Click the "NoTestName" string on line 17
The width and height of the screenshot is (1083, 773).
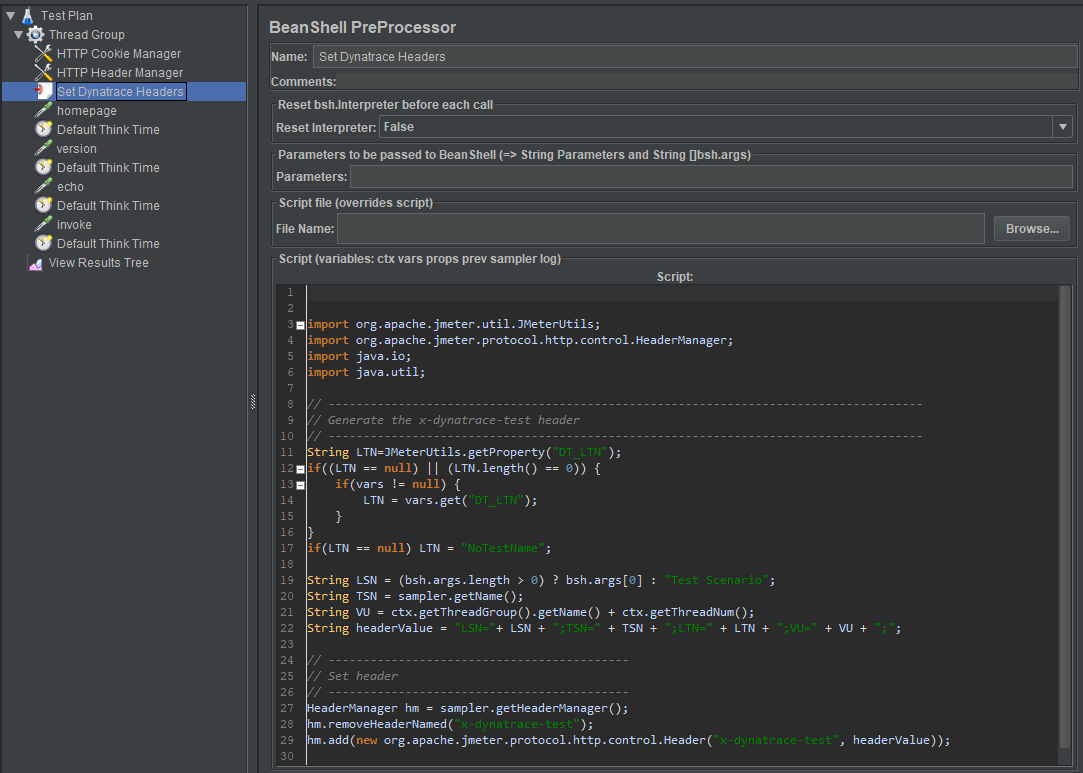(x=503, y=548)
